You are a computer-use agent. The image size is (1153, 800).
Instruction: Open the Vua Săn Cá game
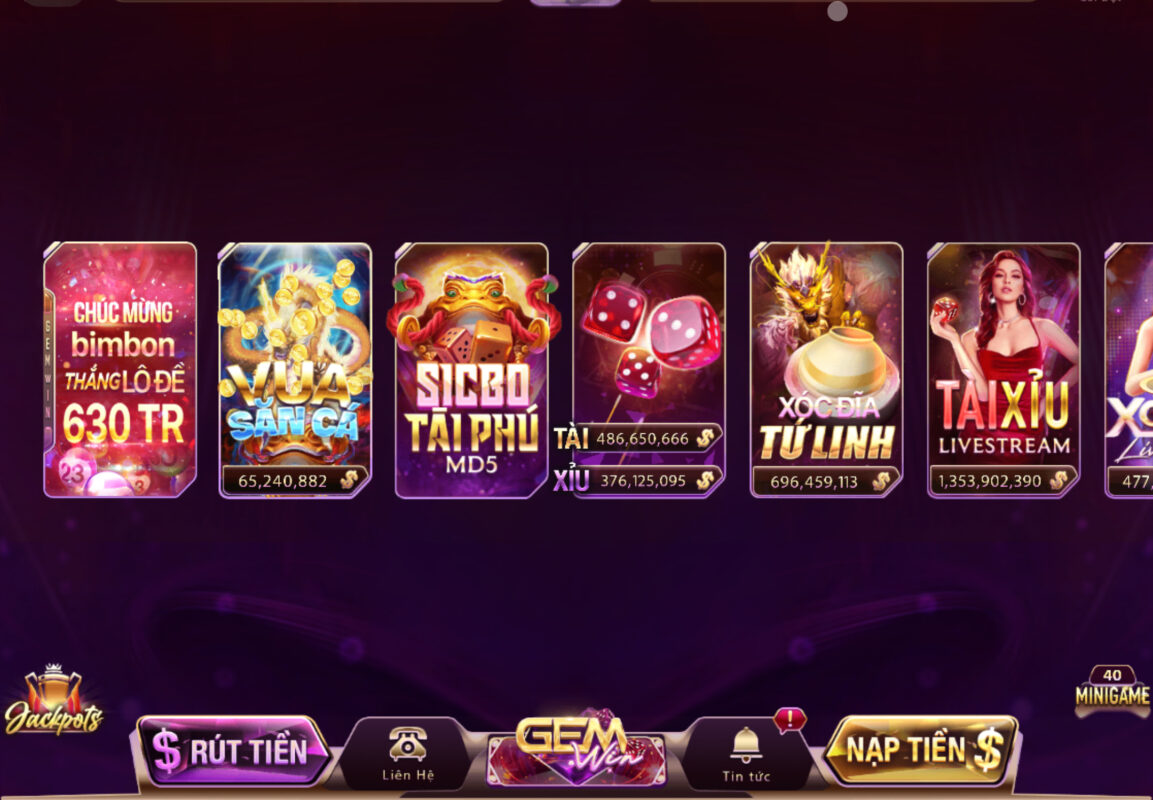click(295, 370)
